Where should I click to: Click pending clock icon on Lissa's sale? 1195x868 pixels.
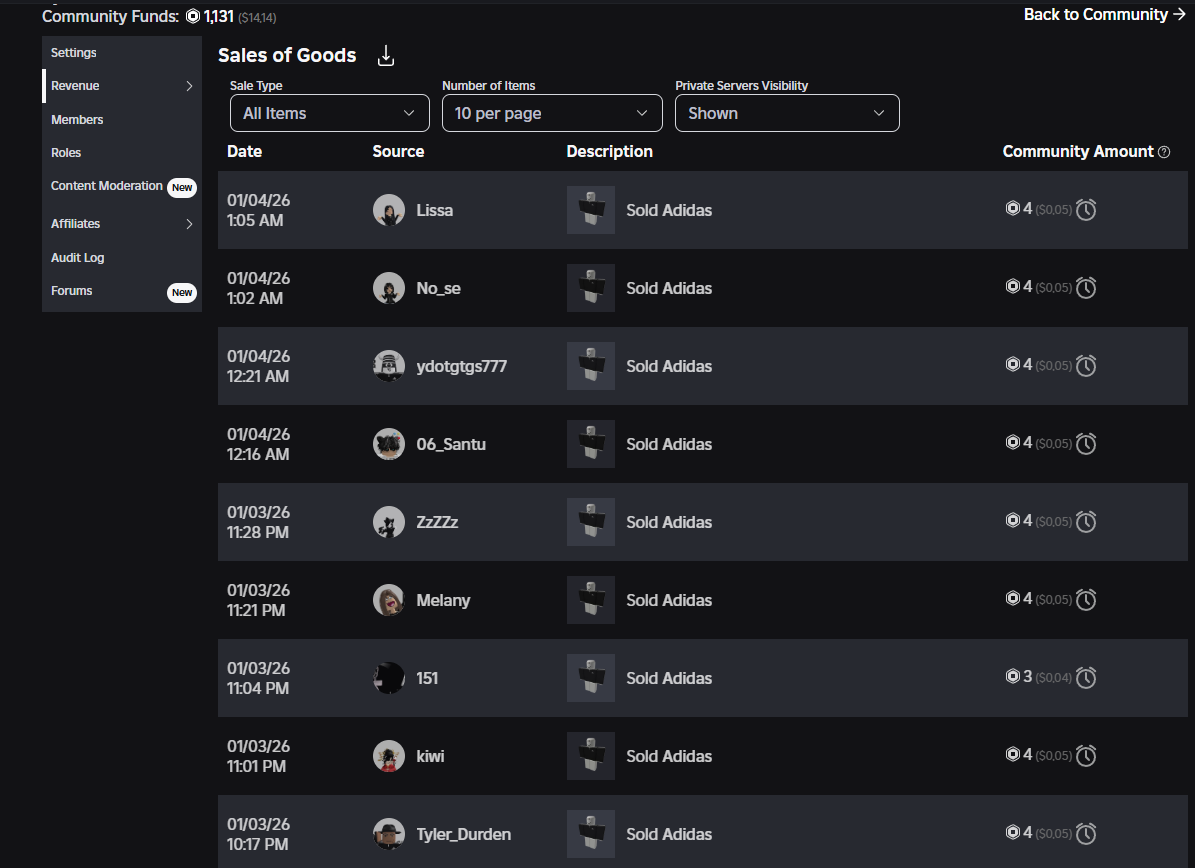[1086, 210]
